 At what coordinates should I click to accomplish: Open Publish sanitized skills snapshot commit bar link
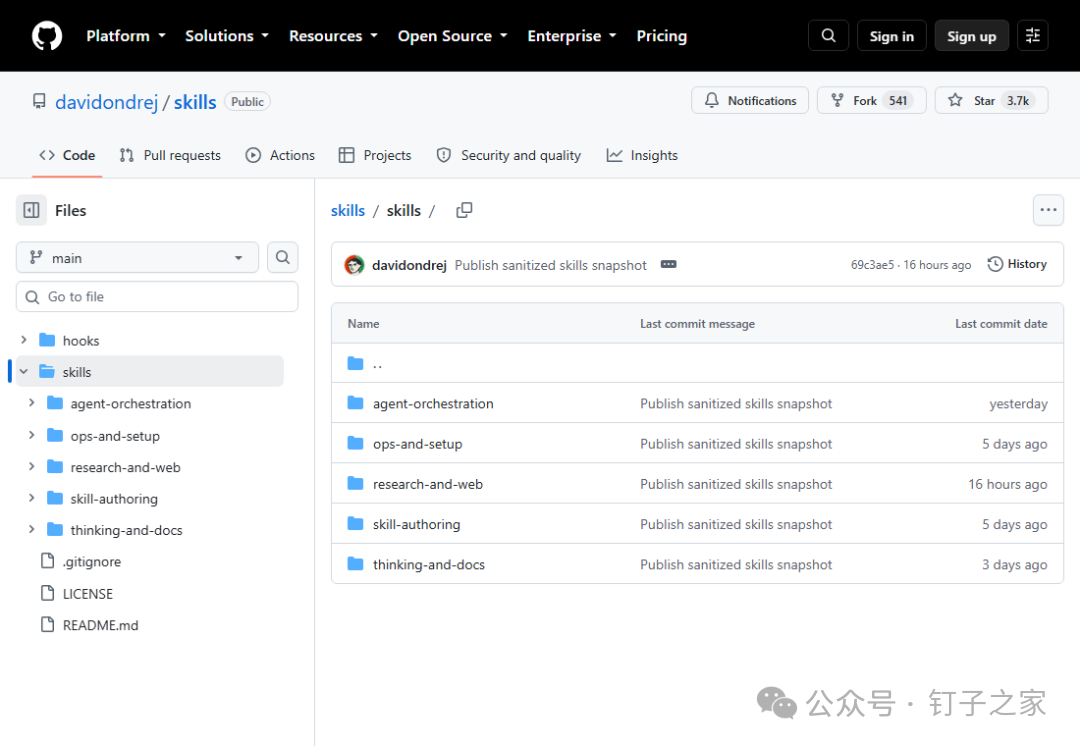click(550, 265)
